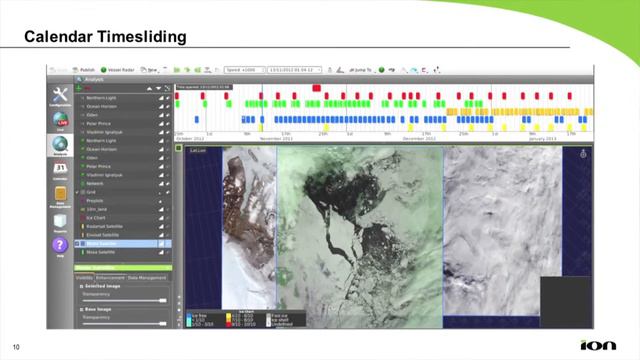
Task: Add a layer with green plus icon
Action: 79,88
